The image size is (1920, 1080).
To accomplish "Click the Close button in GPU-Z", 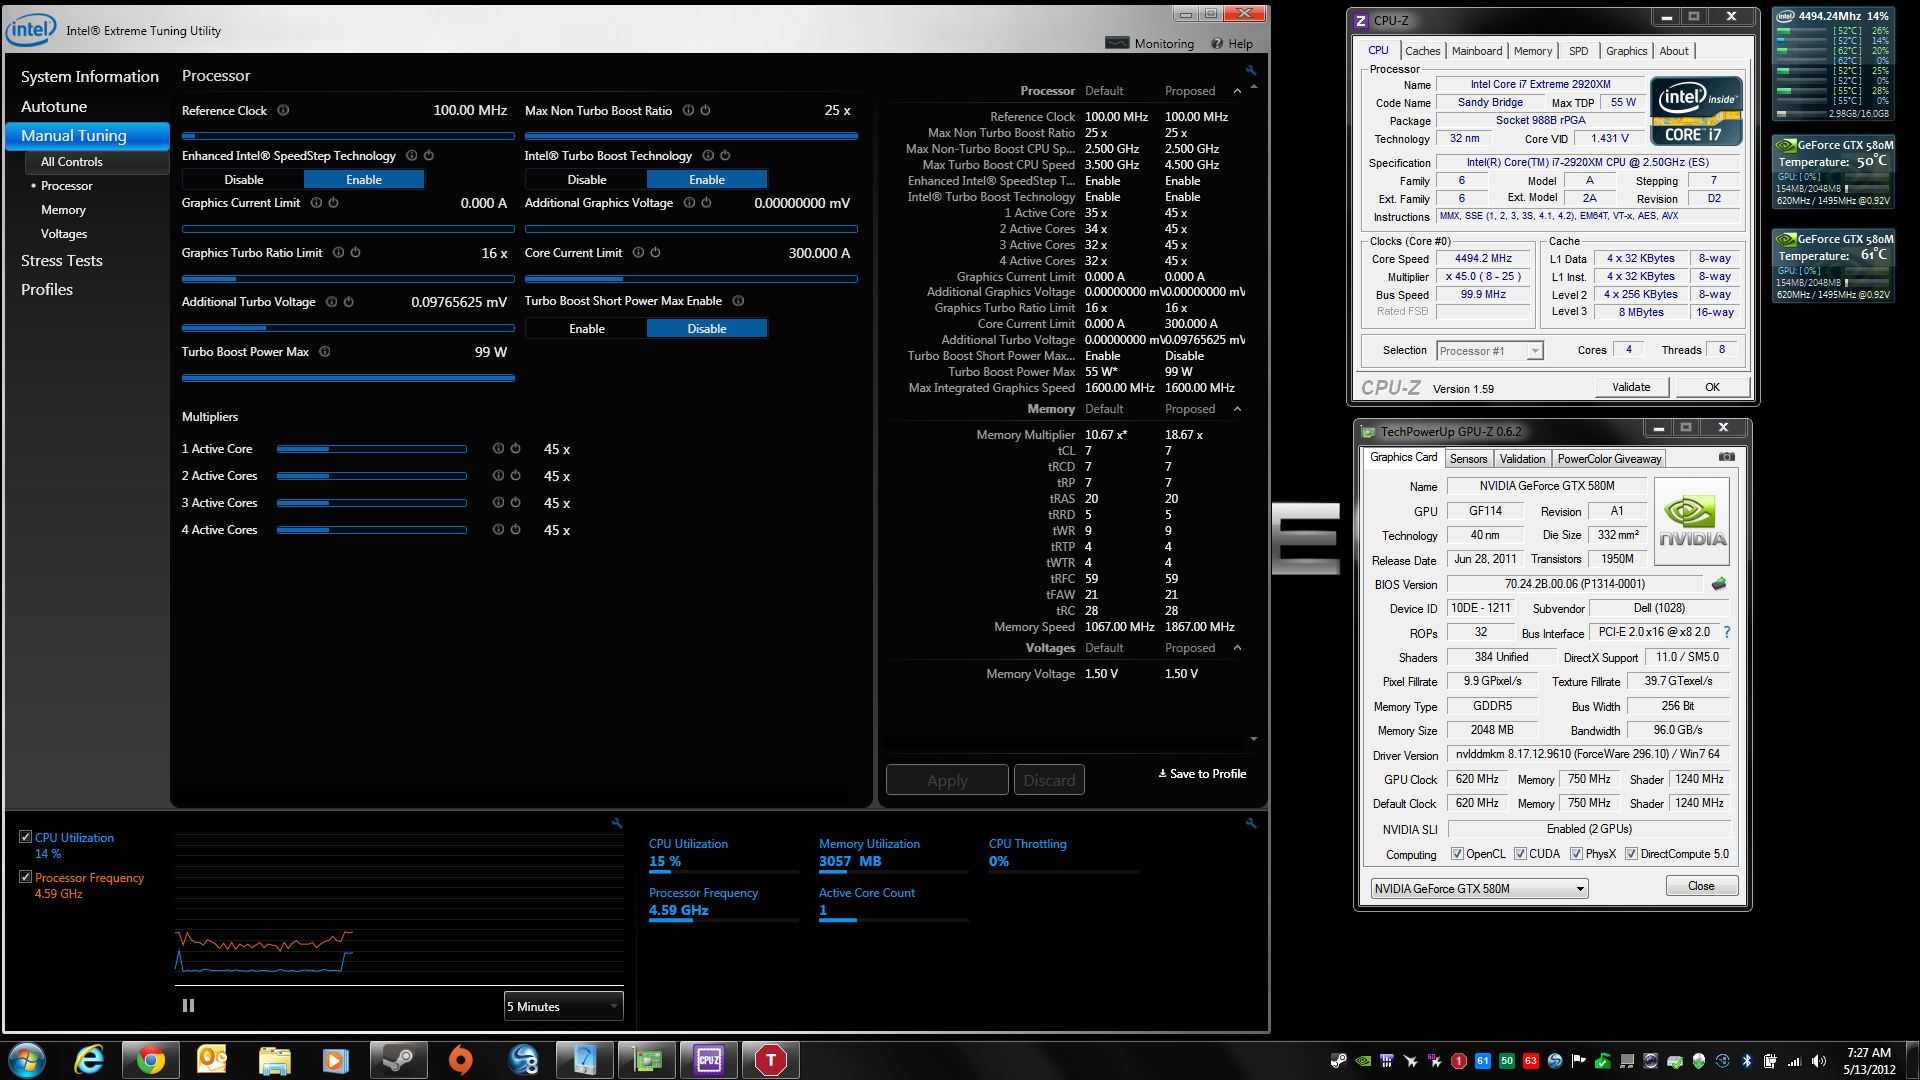I will click(x=1701, y=886).
